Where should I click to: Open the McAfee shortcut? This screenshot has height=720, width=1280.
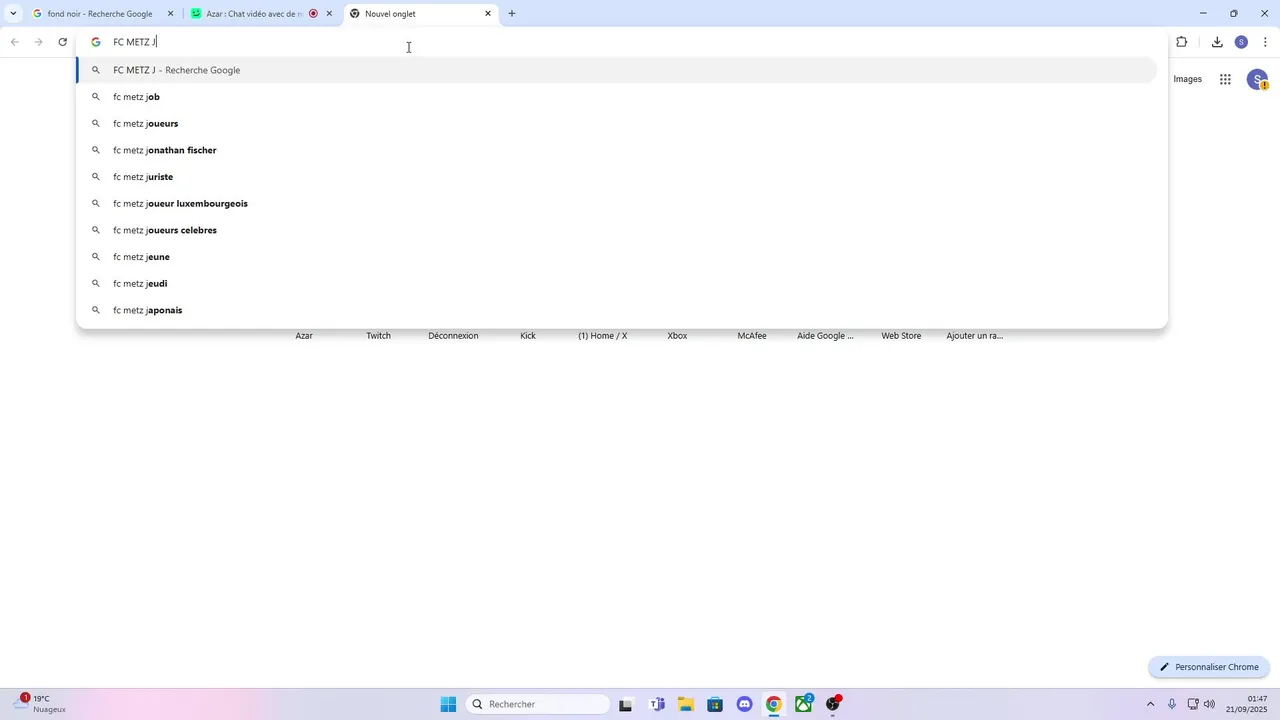coord(752,336)
